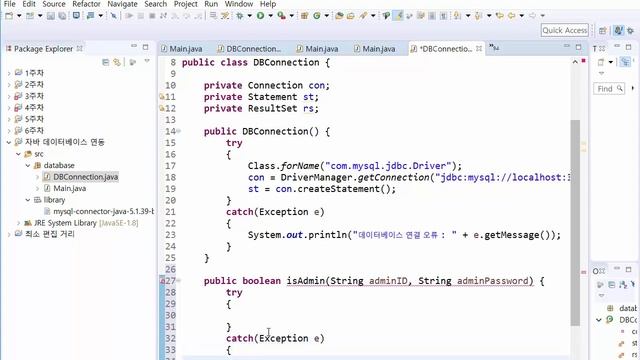
Task: Select the mysql-connector-java jar file
Action: pos(103,211)
